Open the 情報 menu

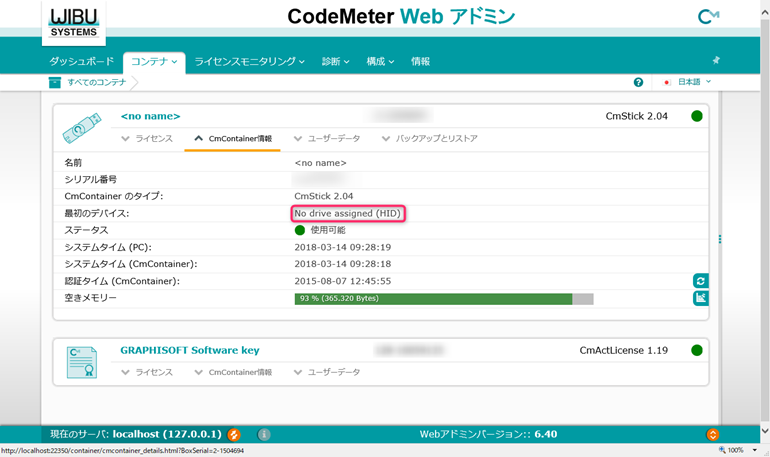(420, 61)
